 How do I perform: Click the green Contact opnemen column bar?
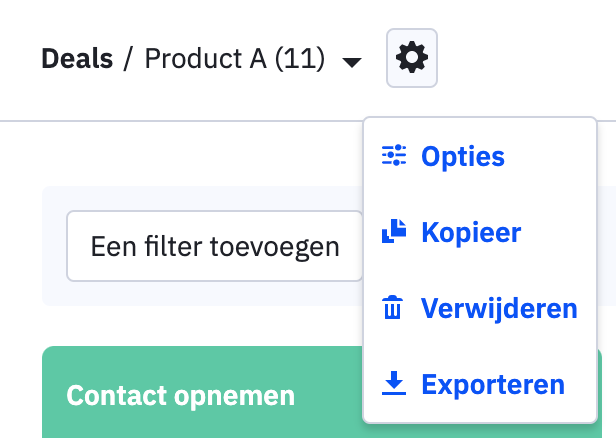coord(202,392)
